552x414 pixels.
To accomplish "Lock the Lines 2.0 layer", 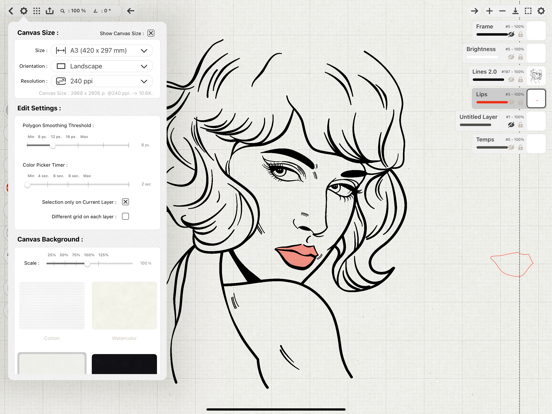I will 521,79.
